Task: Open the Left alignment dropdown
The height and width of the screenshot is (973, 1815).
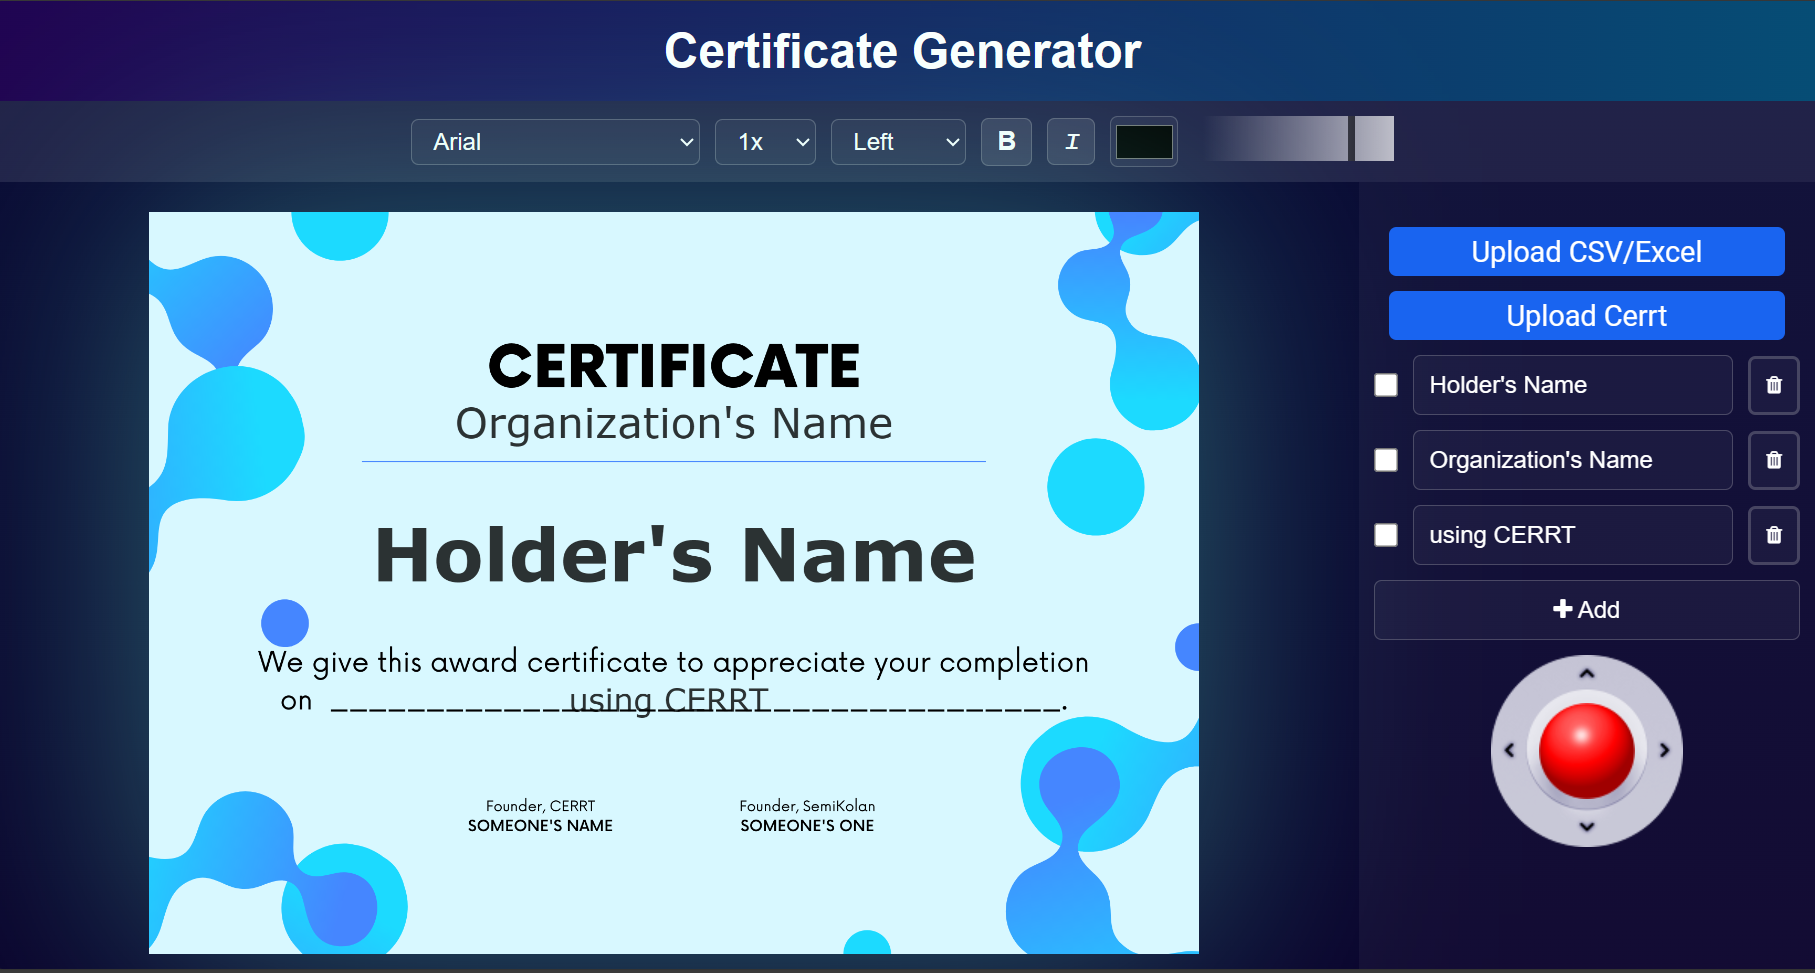Action: pos(897,142)
